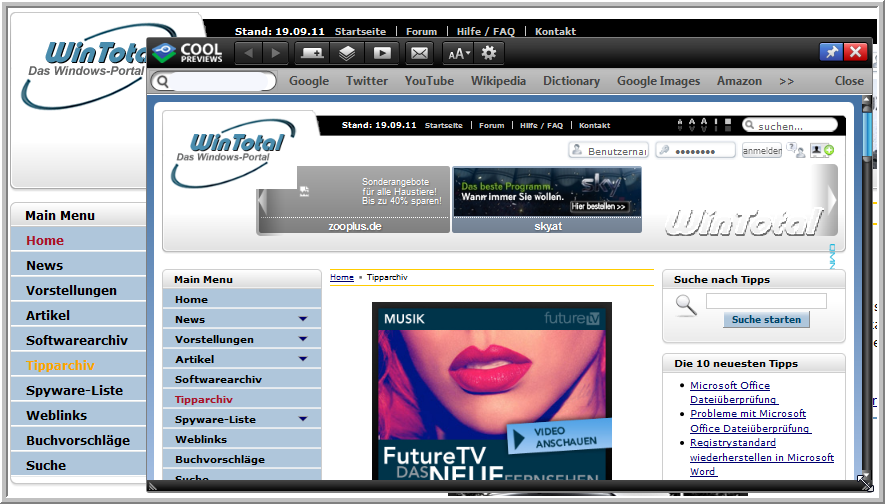Show more search engines with >>
885x504 pixels.
787,81
